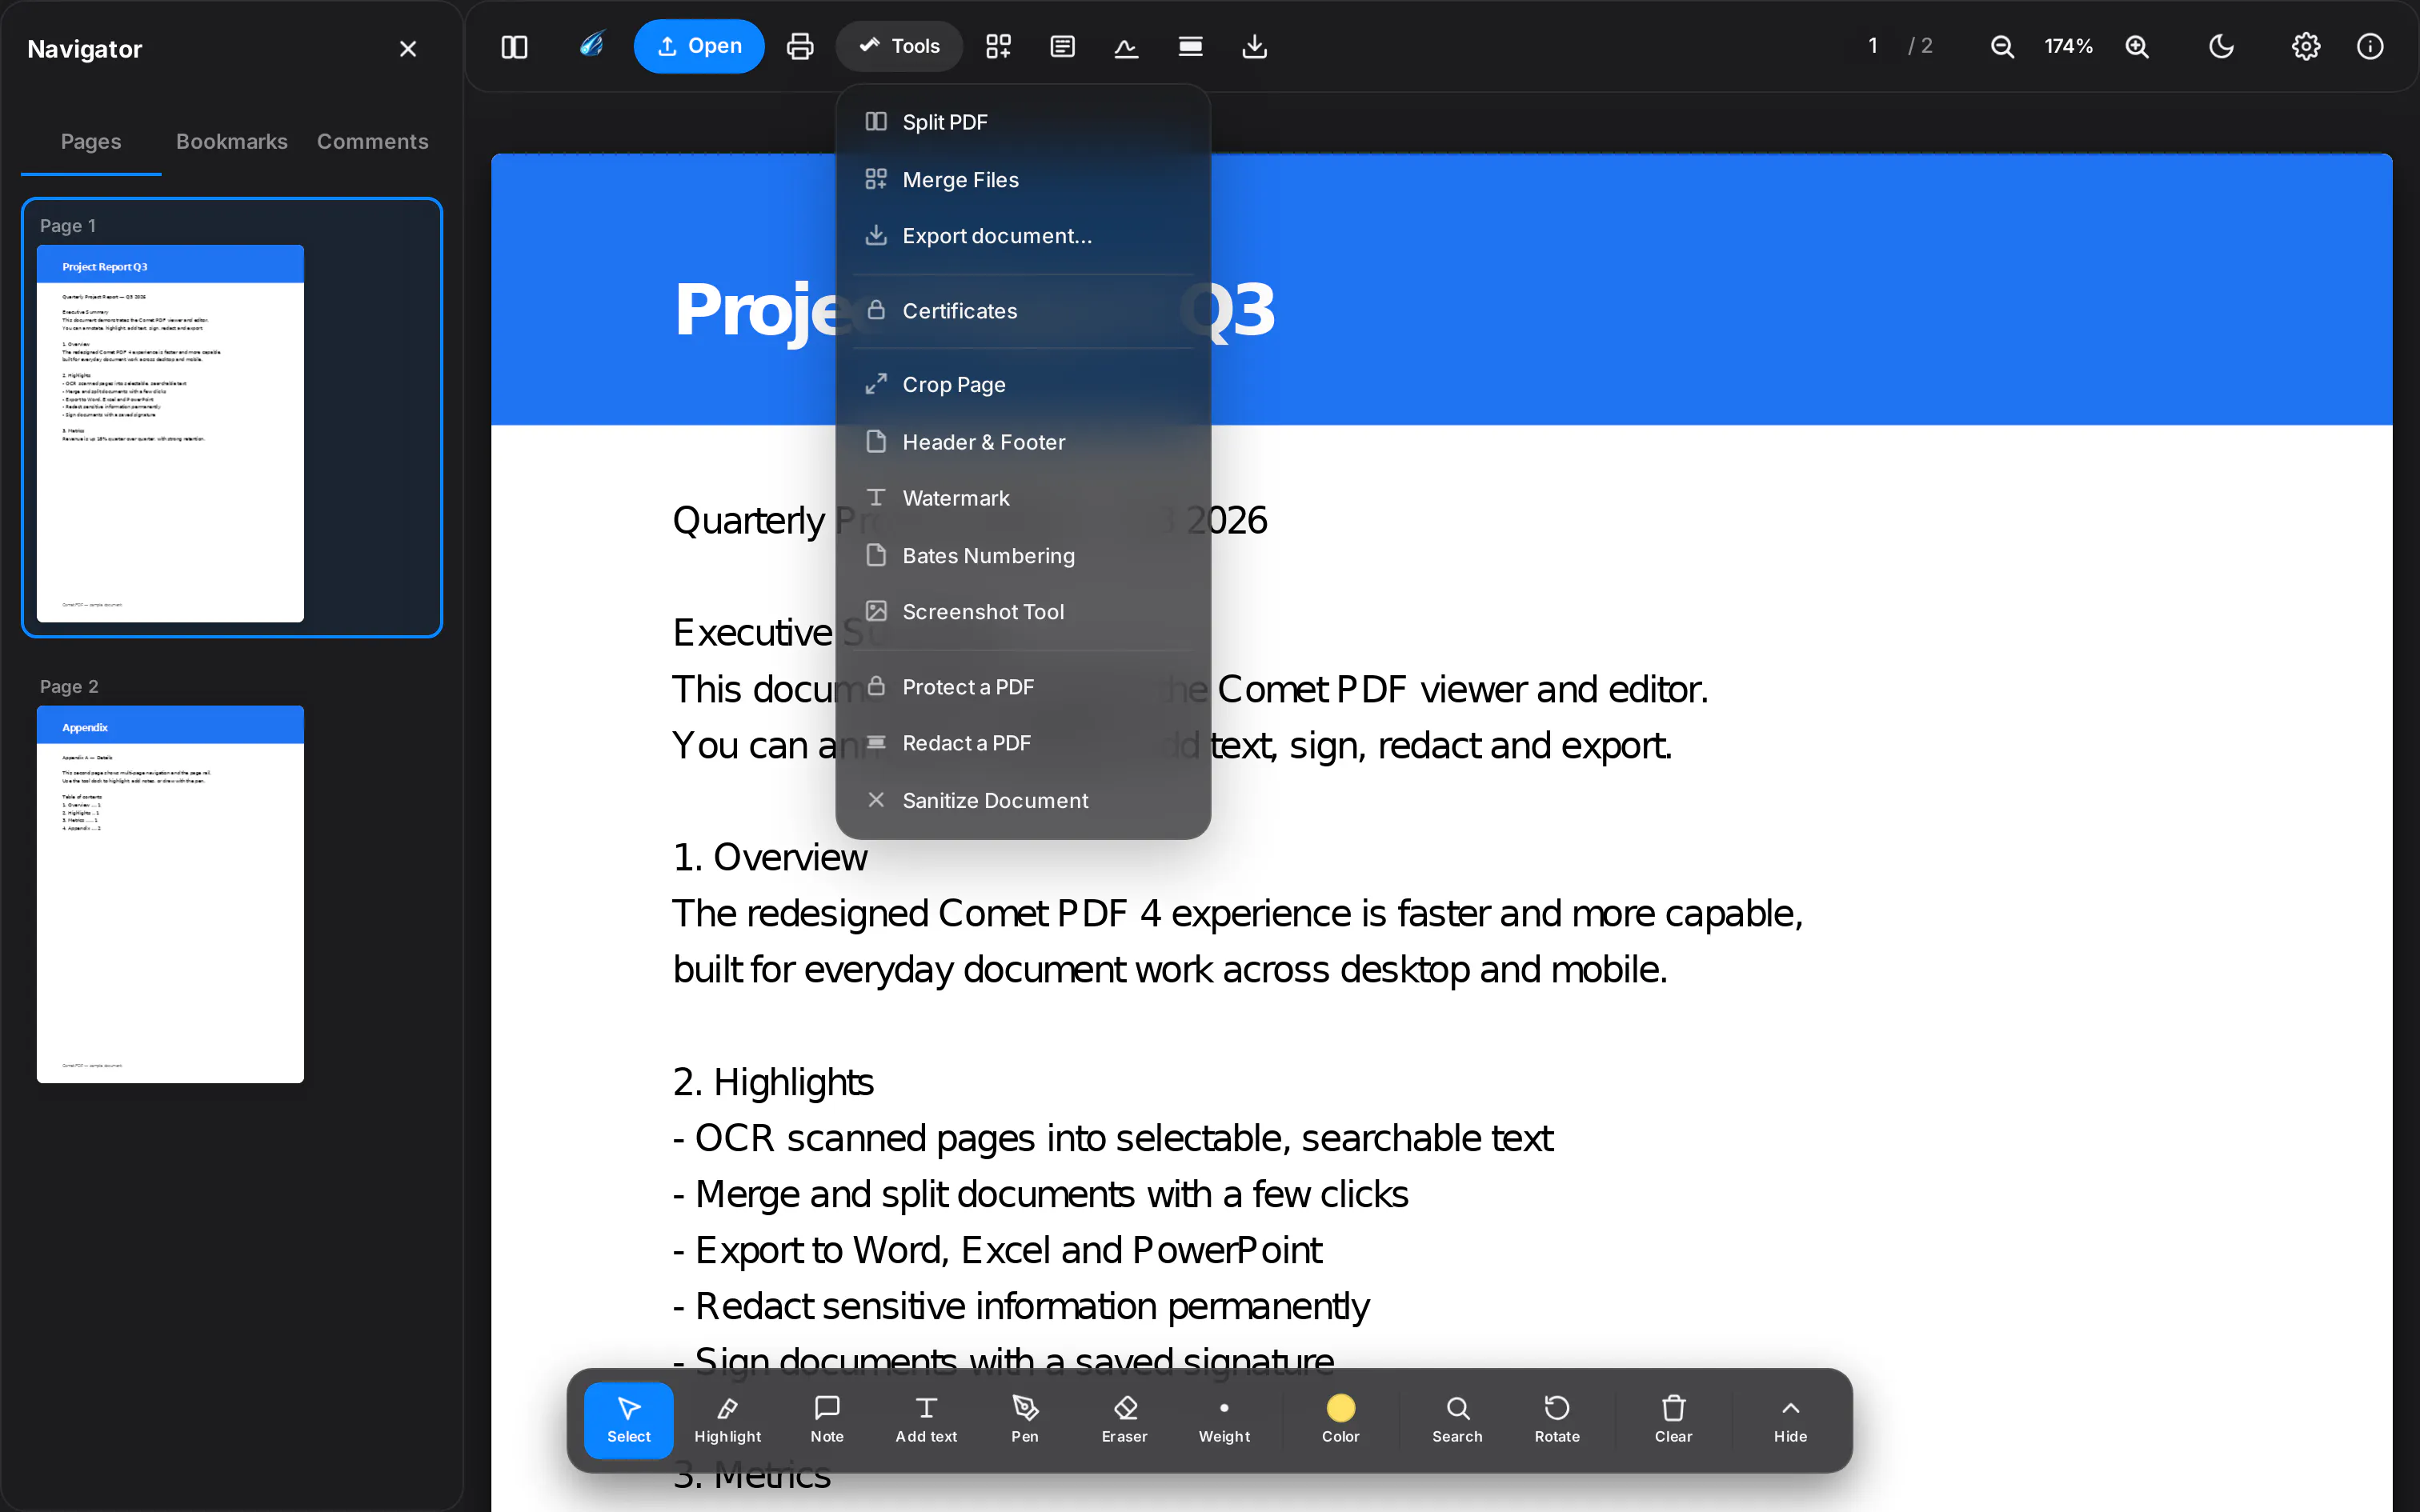Viewport: 2420px width, 1512px height.
Task: Click the current page number field
Action: 1873,46
